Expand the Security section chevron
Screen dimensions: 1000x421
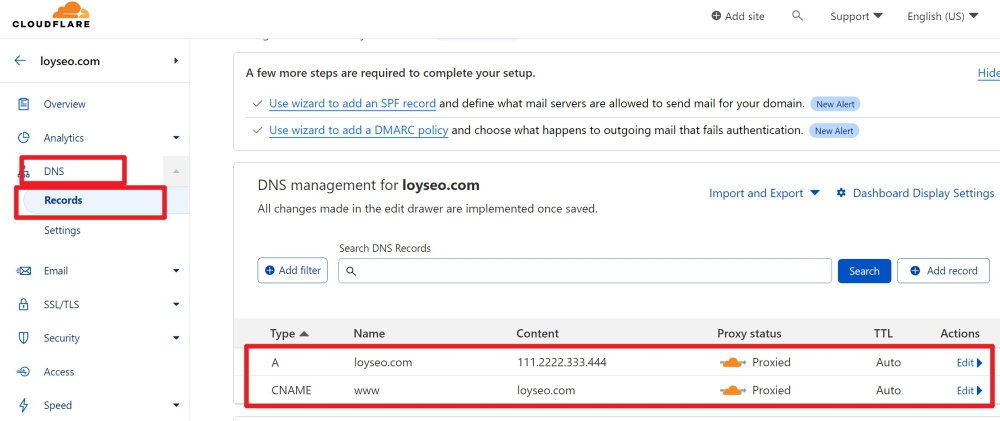click(176, 338)
